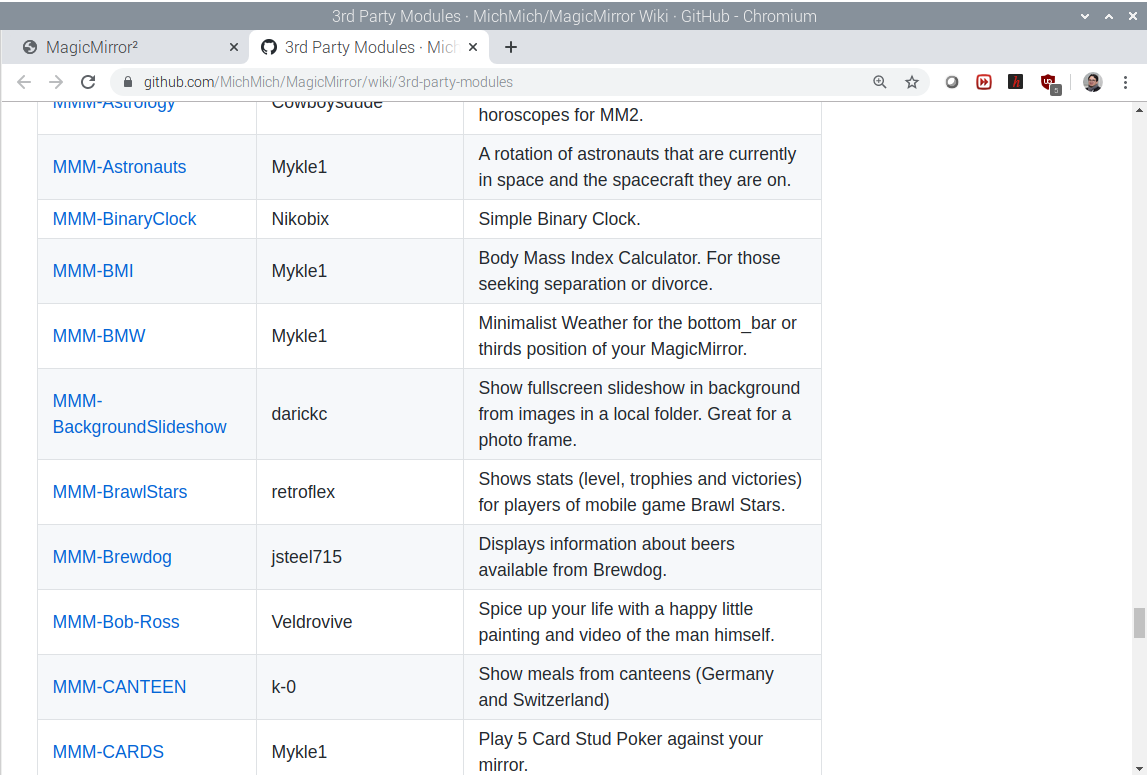1147x777 pixels.
Task: Click the Minimalist Weather description
Action: (637, 336)
